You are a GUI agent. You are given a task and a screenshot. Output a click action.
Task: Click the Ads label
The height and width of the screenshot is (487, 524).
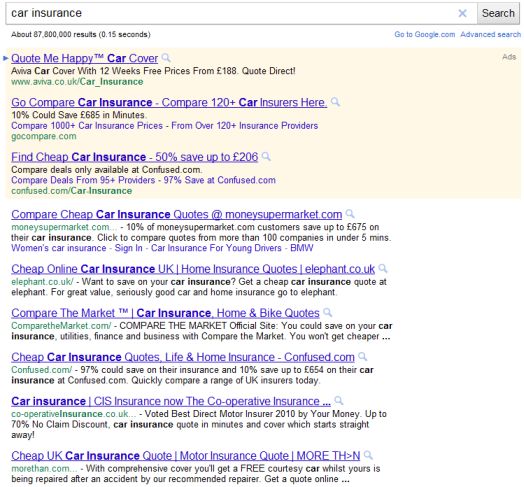509,57
